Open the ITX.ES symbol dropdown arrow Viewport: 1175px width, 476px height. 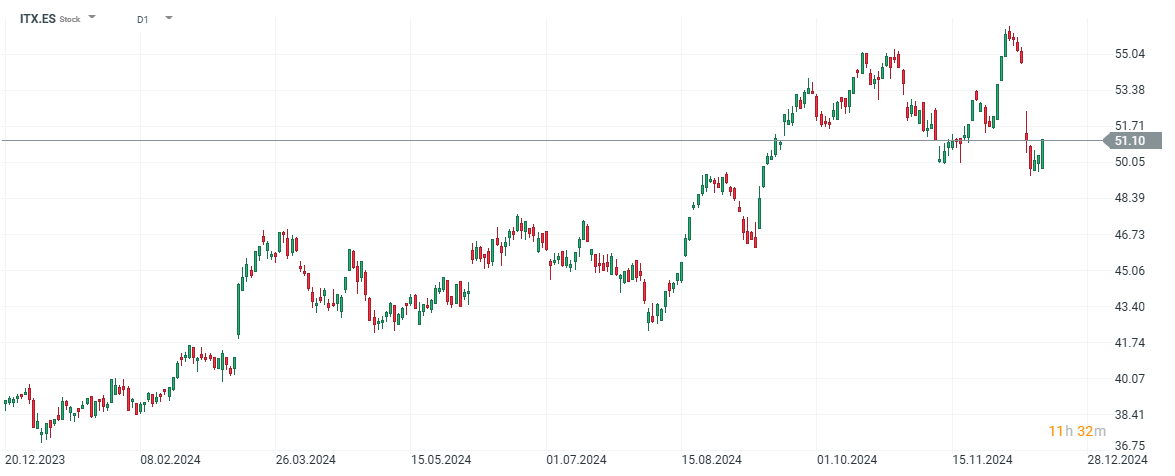click(x=92, y=18)
